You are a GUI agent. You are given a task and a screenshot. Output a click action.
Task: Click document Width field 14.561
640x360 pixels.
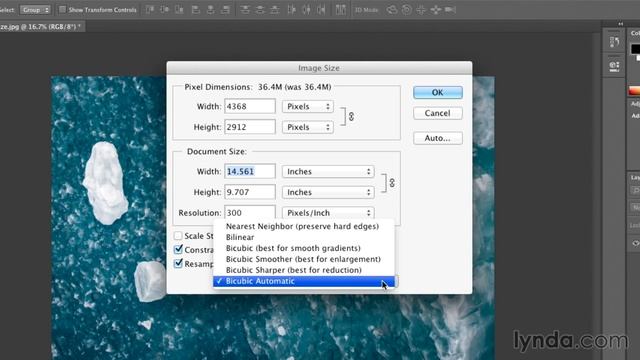pos(250,171)
